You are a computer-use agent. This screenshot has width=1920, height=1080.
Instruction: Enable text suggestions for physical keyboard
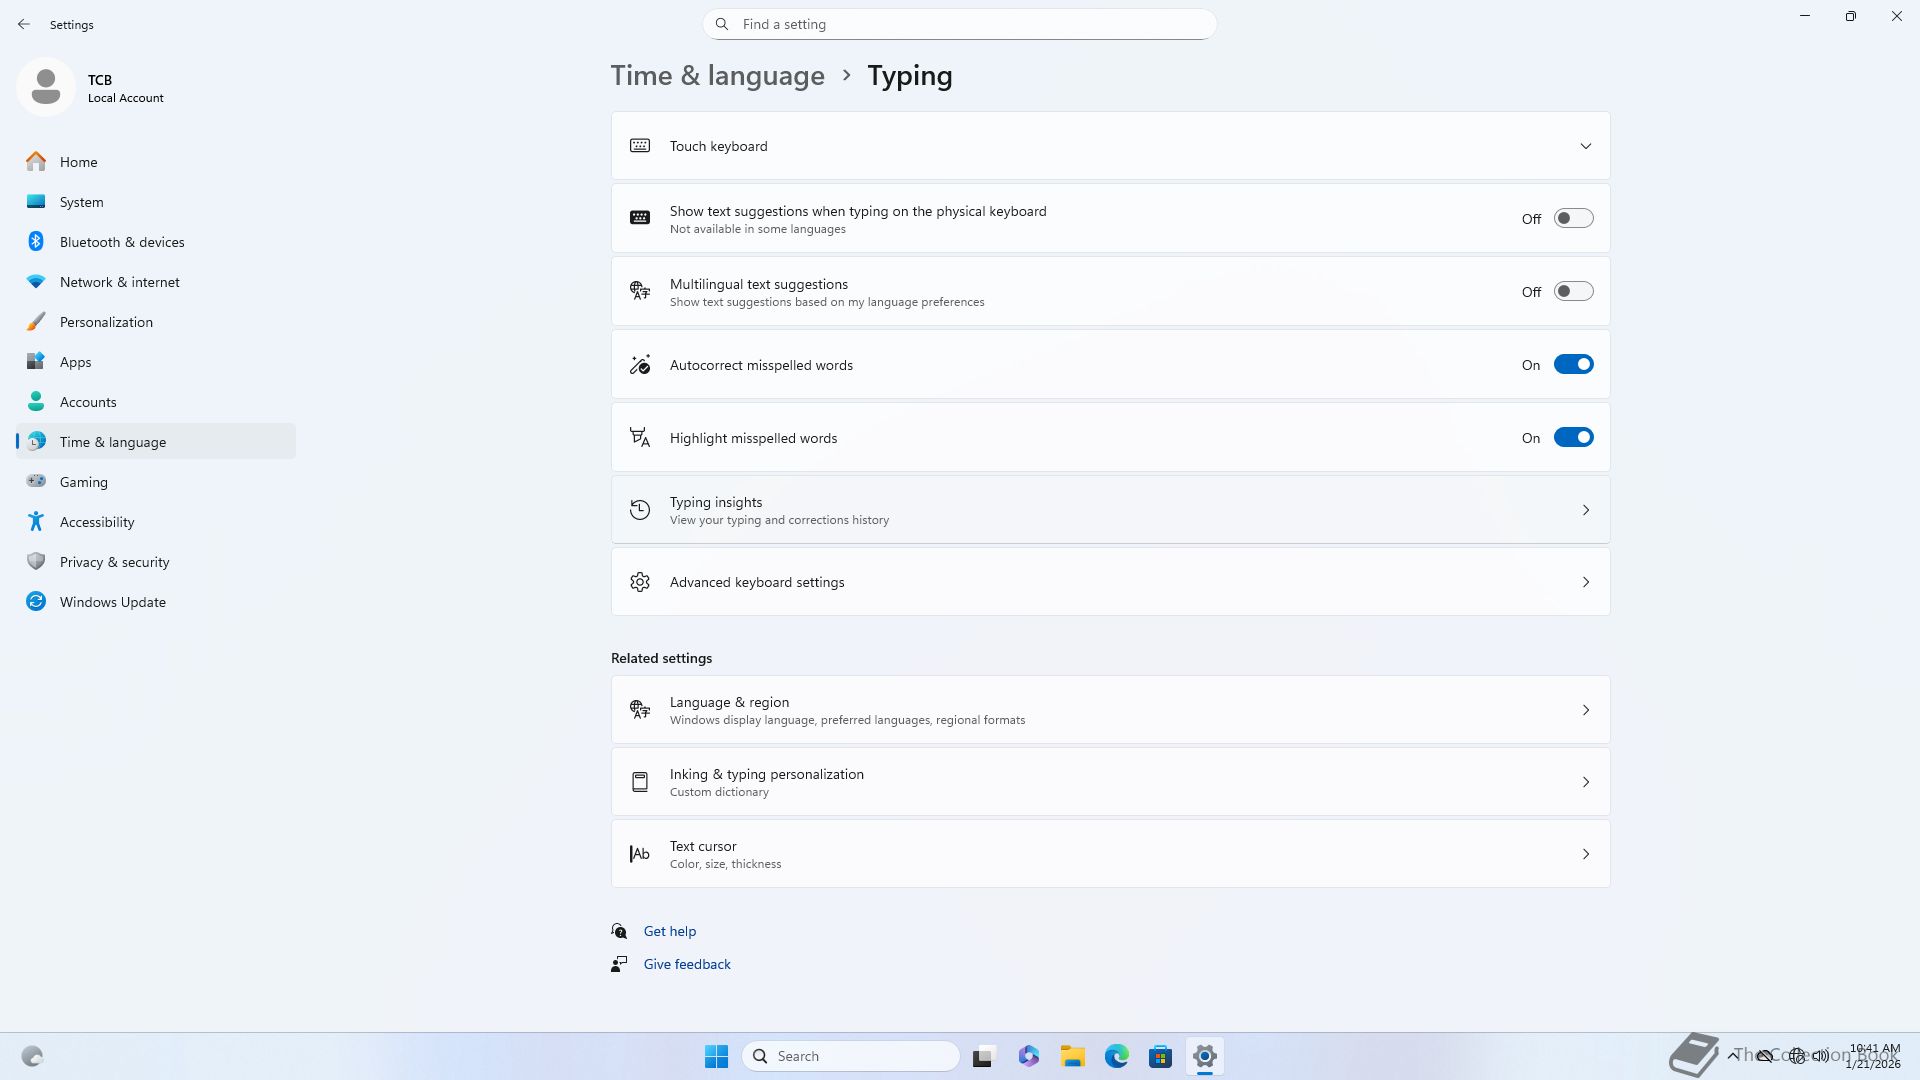tap(1573, 218)
